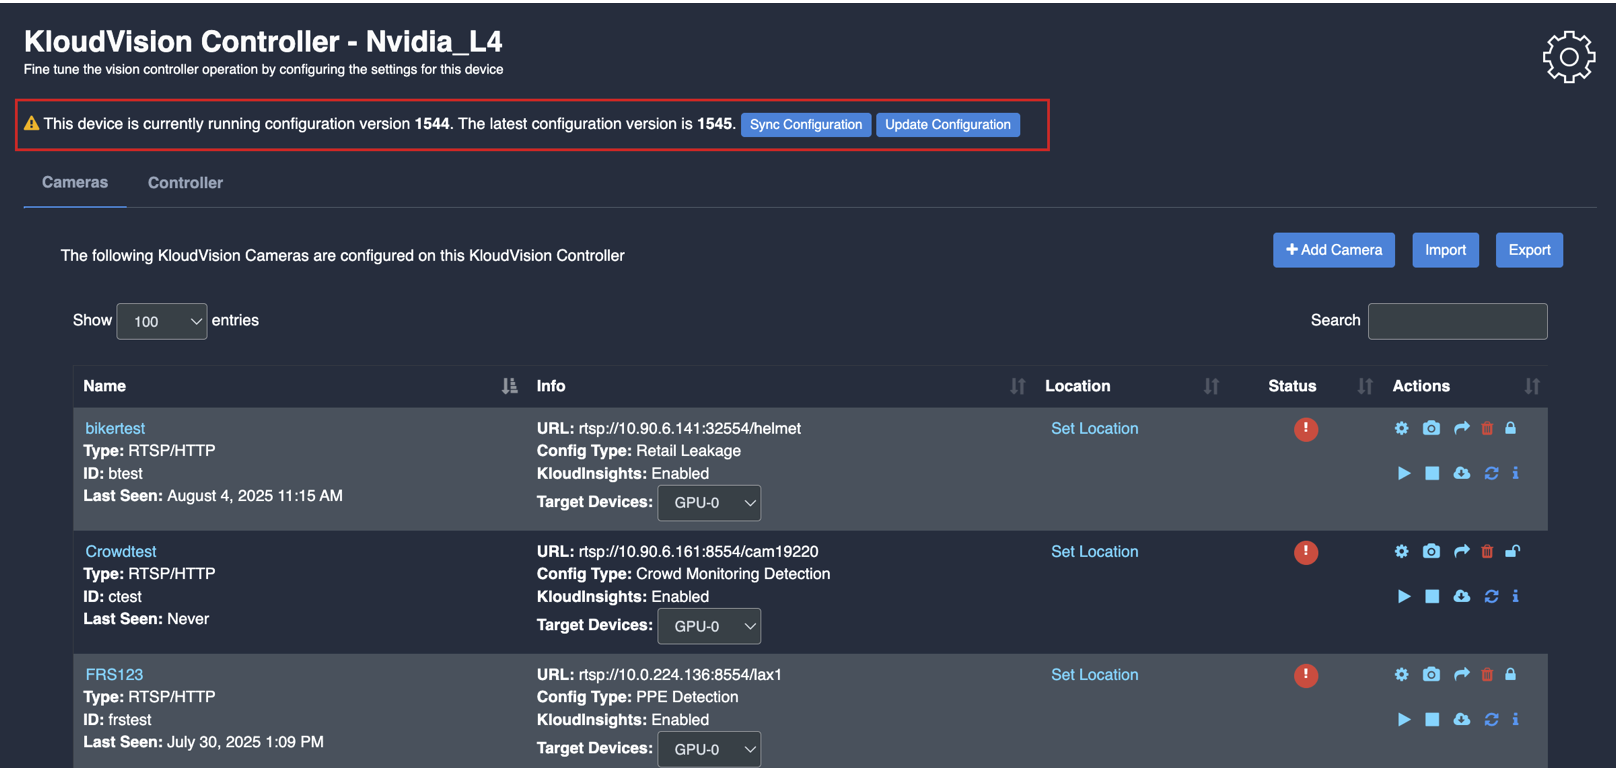1616x768 pixels.
Task: Take snapshot of Crowdtest camera
Action: point(1431,551)
